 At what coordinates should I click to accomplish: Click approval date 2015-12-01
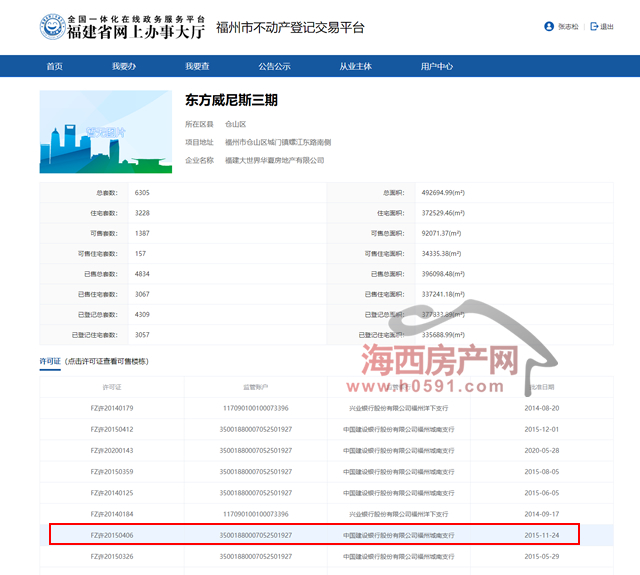click(542, 429)
